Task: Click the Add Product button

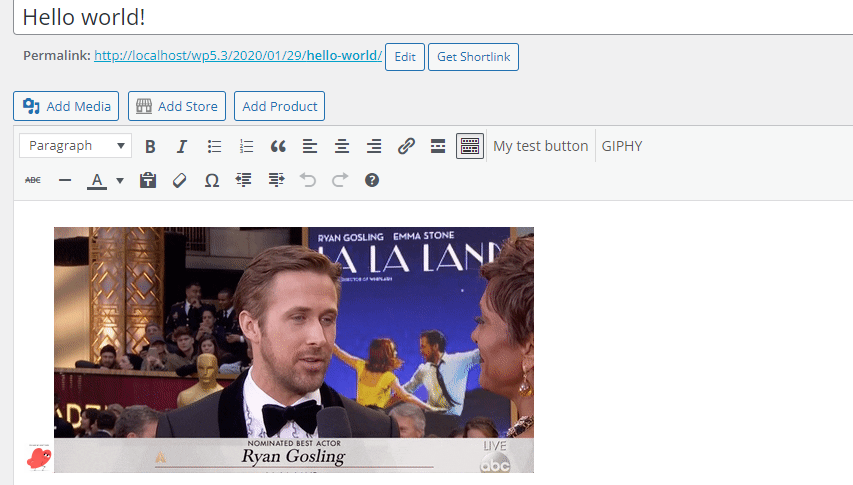Action: (280, 106)
